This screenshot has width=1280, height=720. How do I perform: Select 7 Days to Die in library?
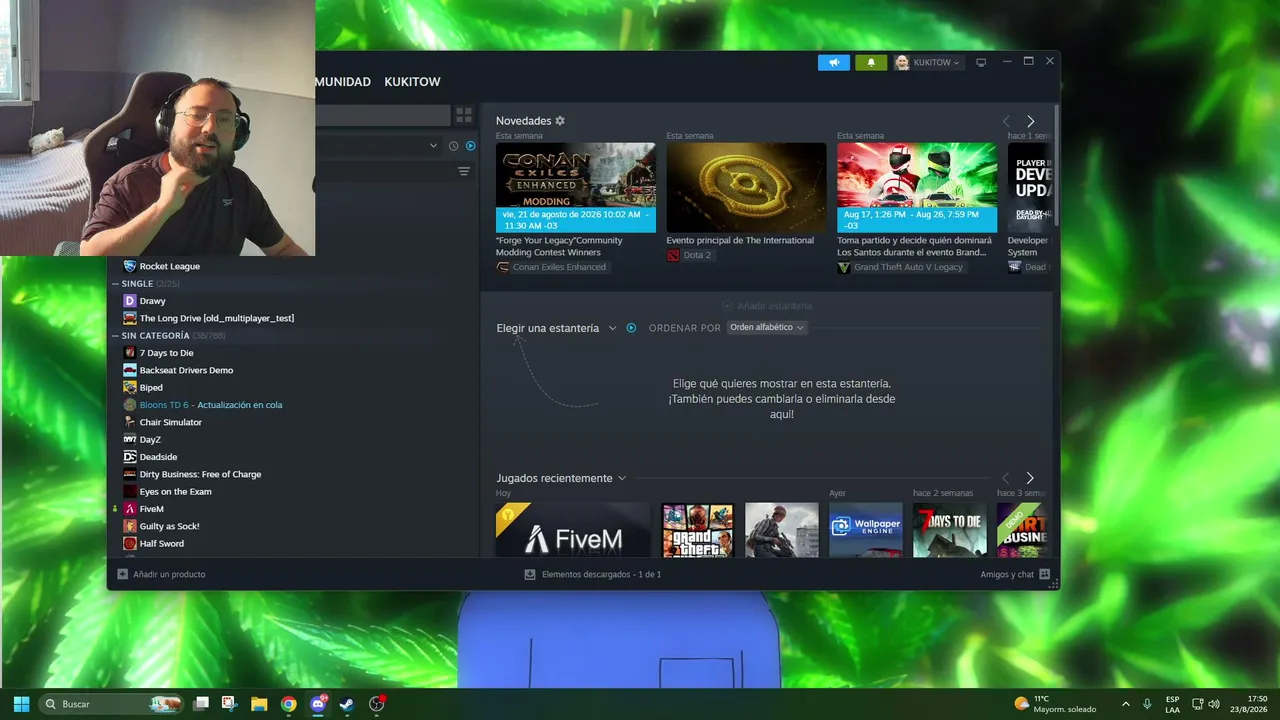pos(166,353)
